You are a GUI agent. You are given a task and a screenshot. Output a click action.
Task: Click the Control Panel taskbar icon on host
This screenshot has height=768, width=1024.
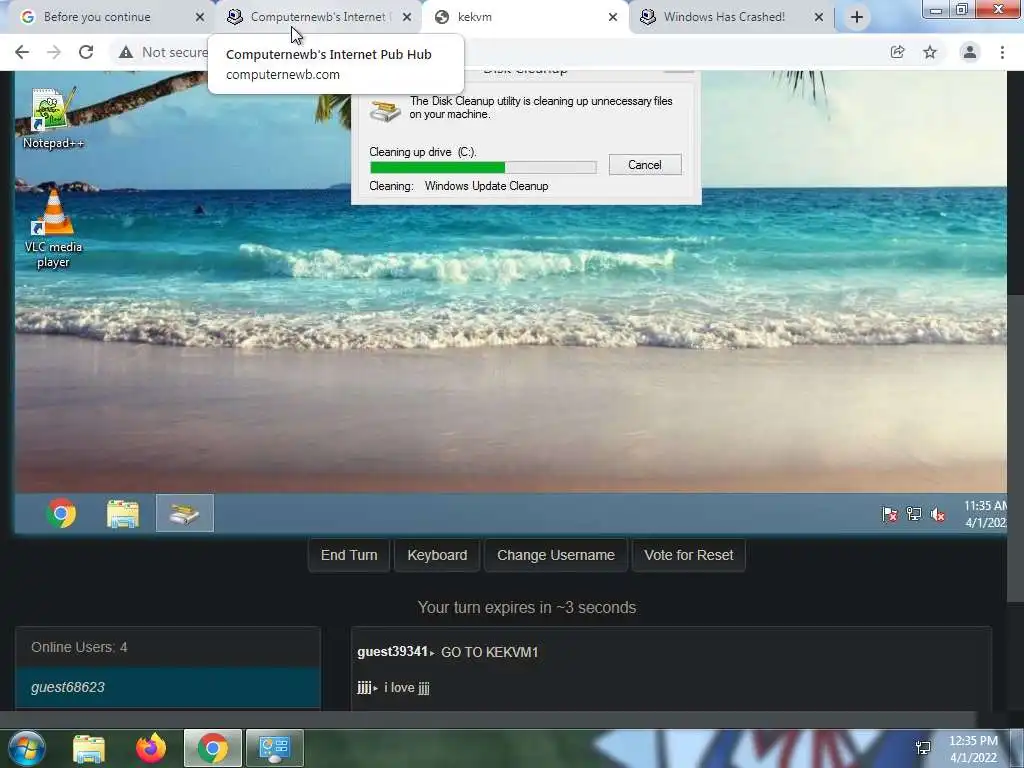pyautogui.click(x=274, y=748)
